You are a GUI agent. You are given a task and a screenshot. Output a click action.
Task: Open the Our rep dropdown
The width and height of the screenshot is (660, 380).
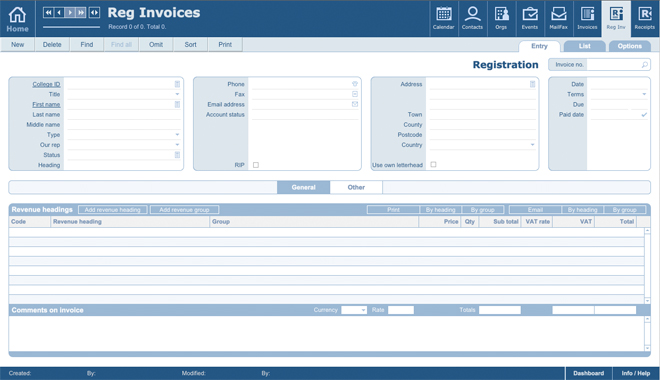(177, 145)
